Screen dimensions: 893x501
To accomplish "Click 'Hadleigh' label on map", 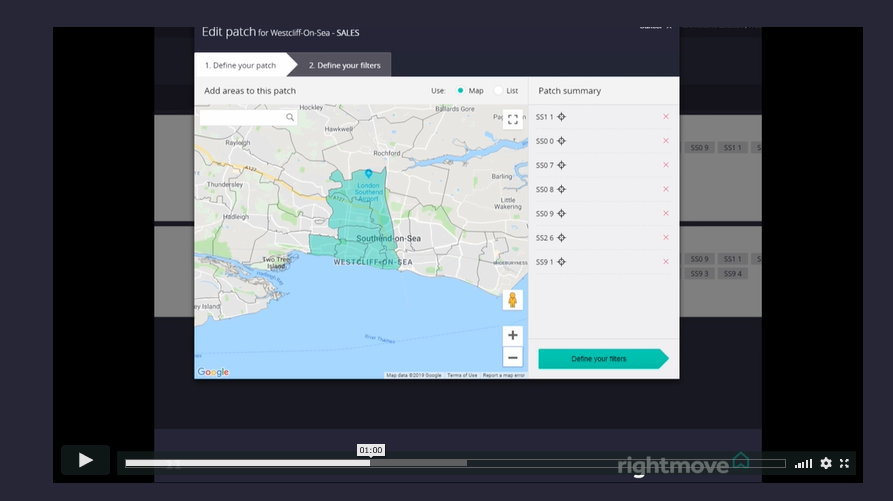I will 236,217.
